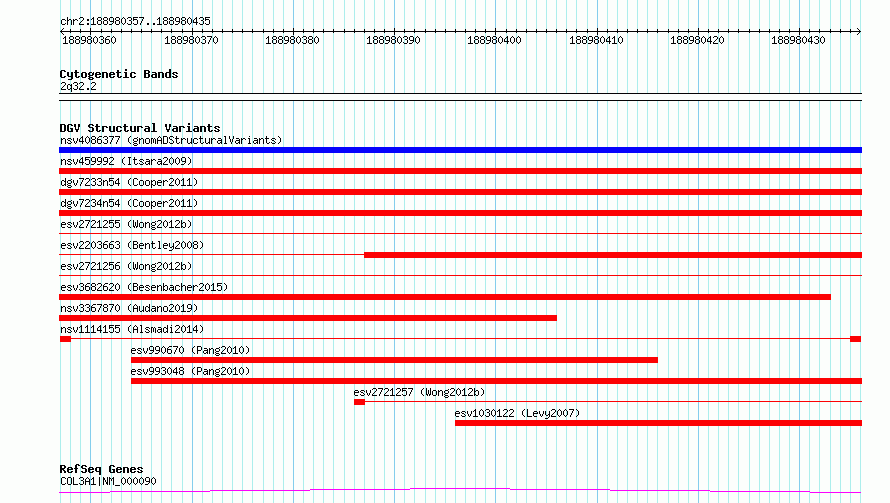
Task: Click ruler position 188980420
Action: 698,40
